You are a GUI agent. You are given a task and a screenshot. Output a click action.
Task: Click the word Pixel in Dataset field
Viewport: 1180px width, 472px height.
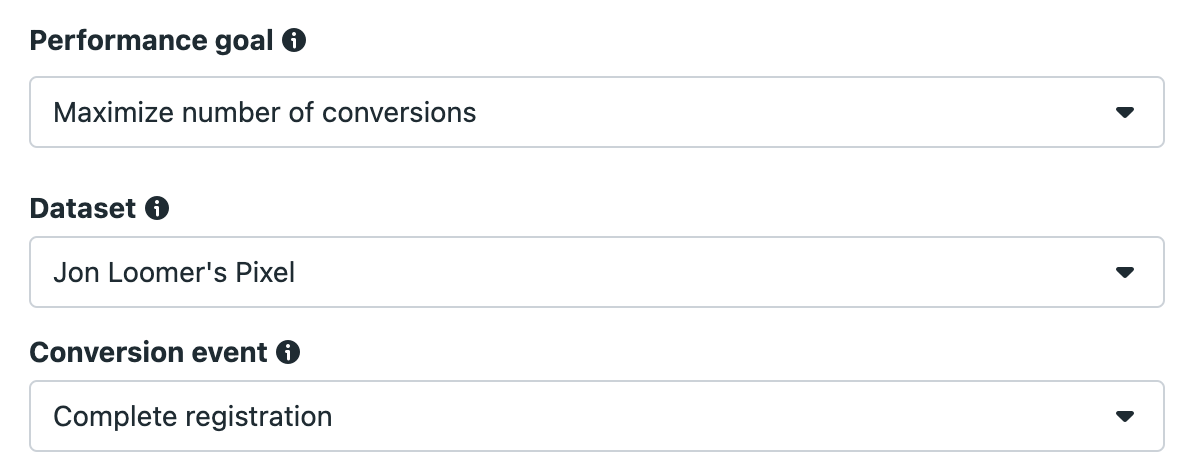pos(265,272)
